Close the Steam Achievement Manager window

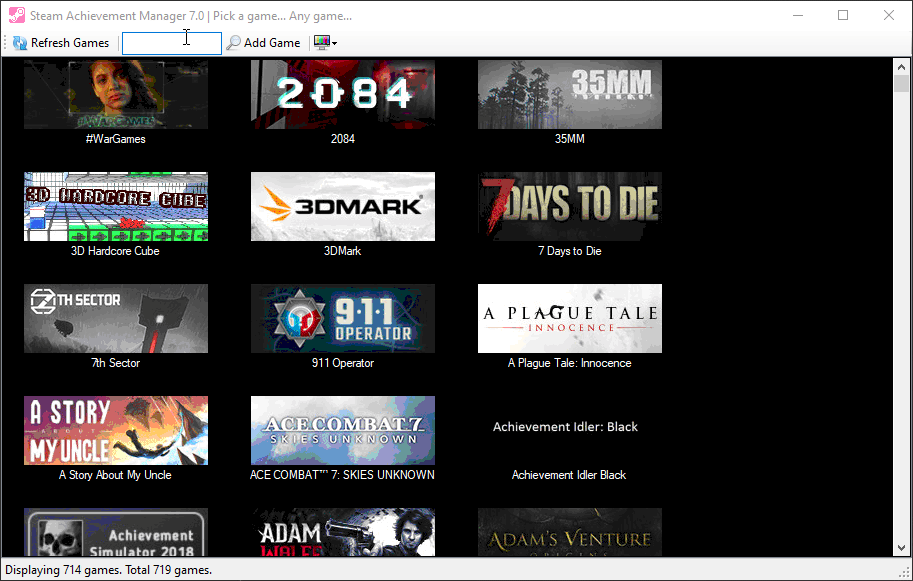coord(889,15)
